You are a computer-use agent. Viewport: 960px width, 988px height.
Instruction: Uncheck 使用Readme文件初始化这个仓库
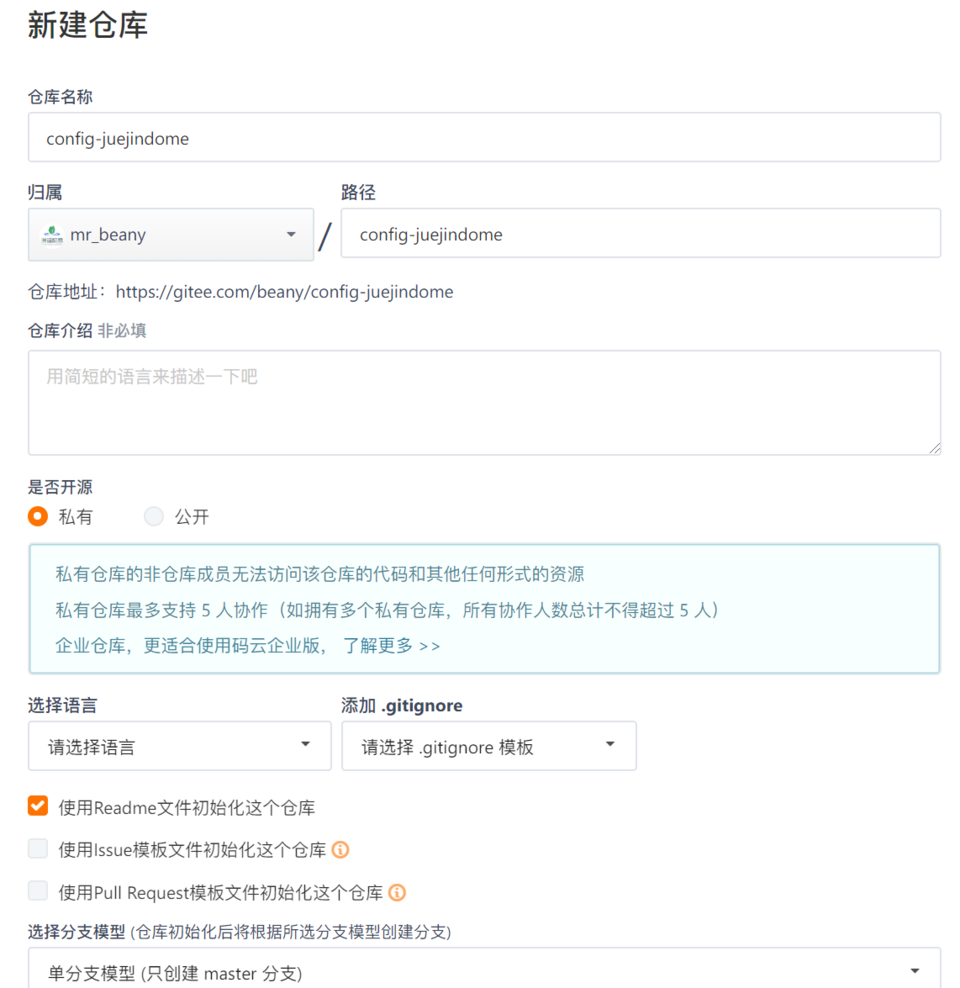[37, 805]
